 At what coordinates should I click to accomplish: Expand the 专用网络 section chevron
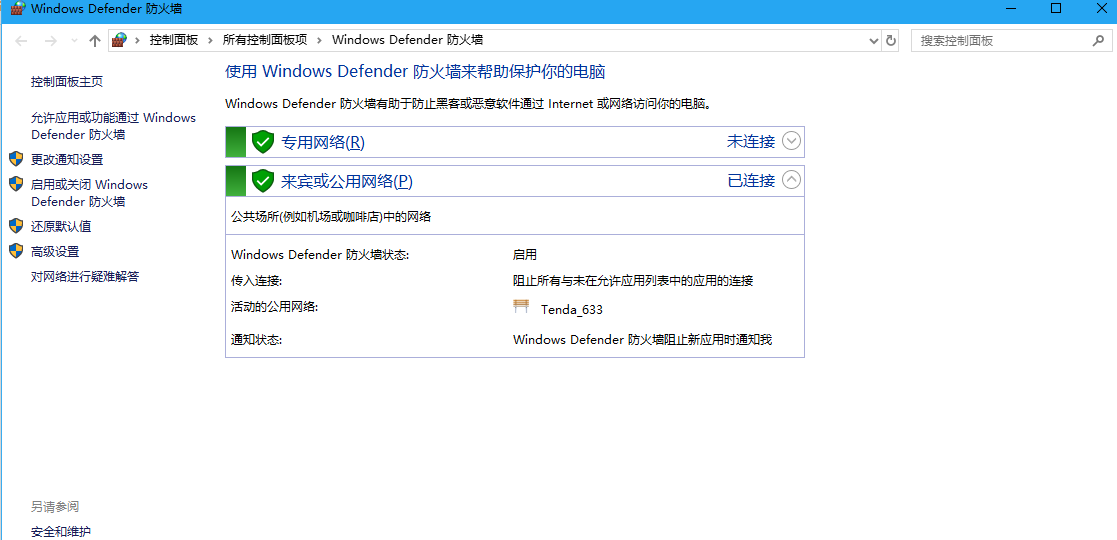click(x=791, y=141)
